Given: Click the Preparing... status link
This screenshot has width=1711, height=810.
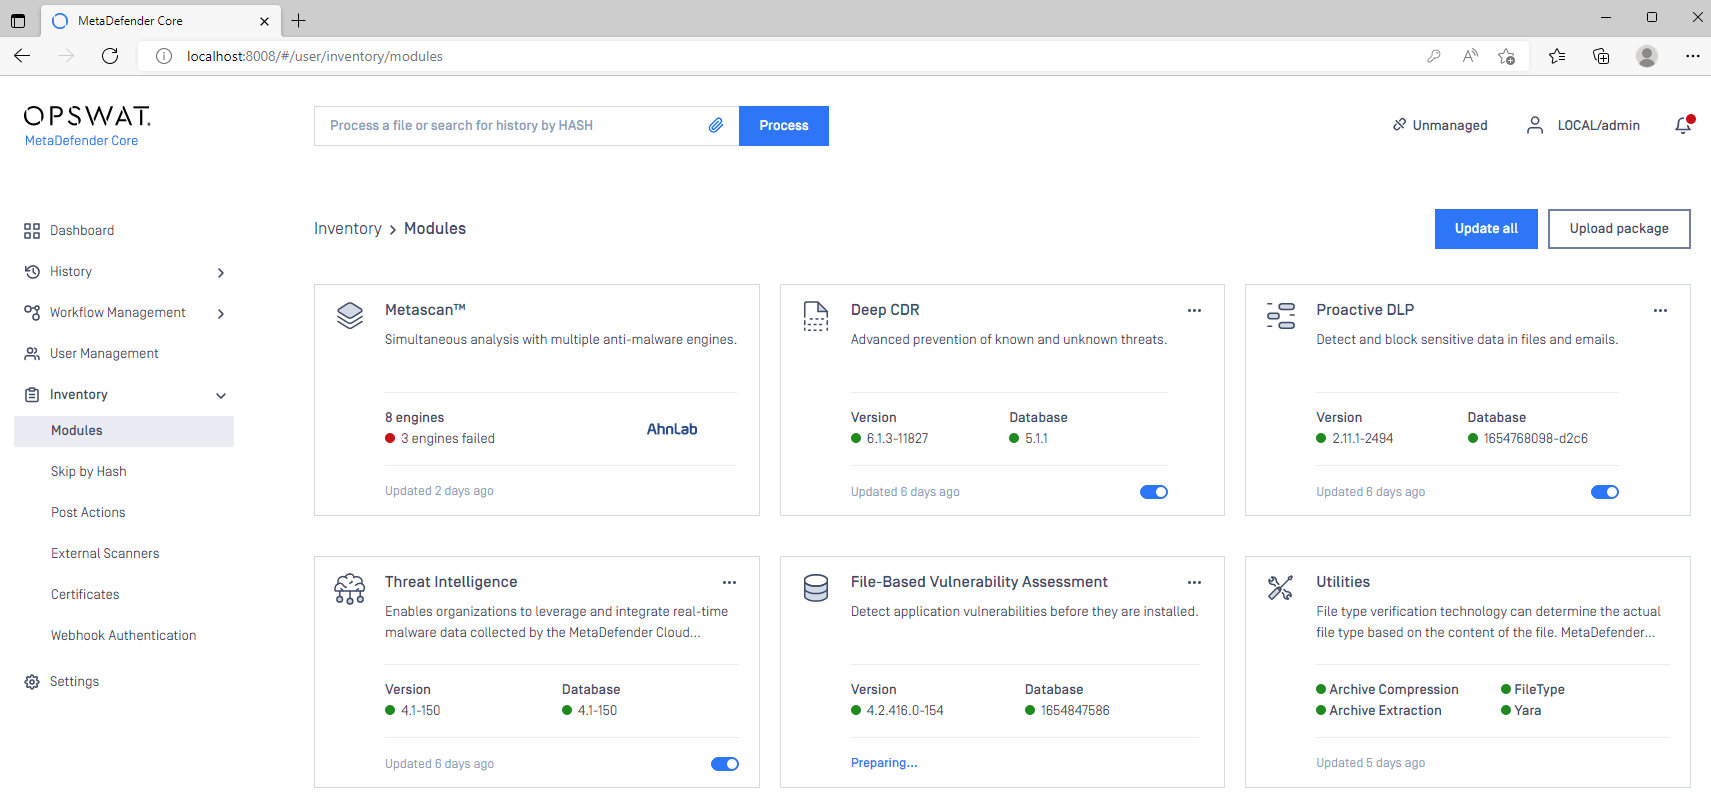Looking at the screenshot, I should (x=884, y=763).
